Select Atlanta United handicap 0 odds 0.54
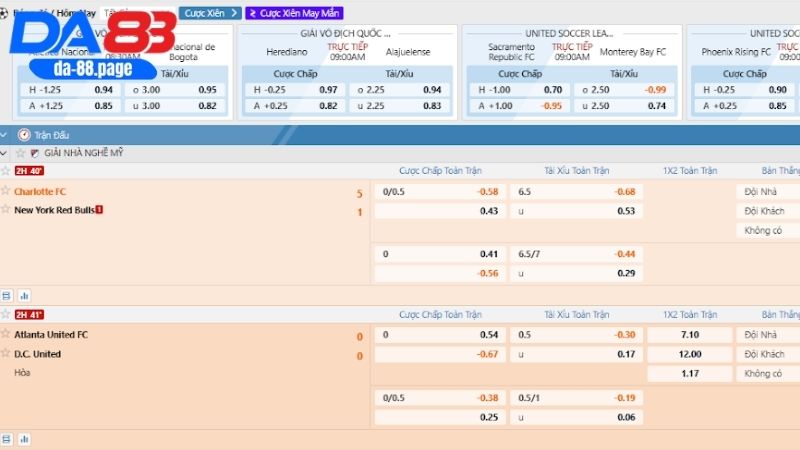Viewport: 800px width, 450px height. point(440,335)
